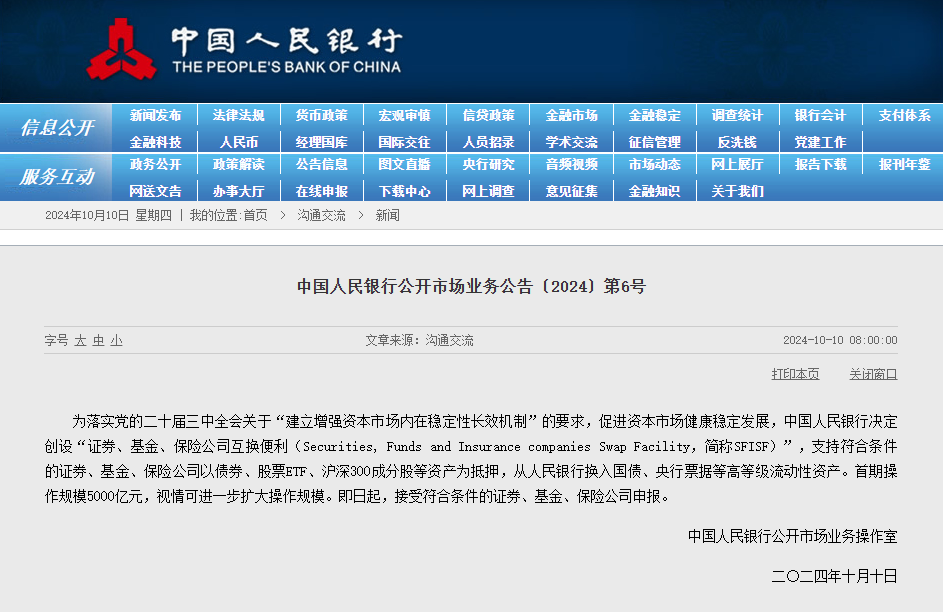
Task: Open the 关于我们 about us page
Action: click(737, 189)
